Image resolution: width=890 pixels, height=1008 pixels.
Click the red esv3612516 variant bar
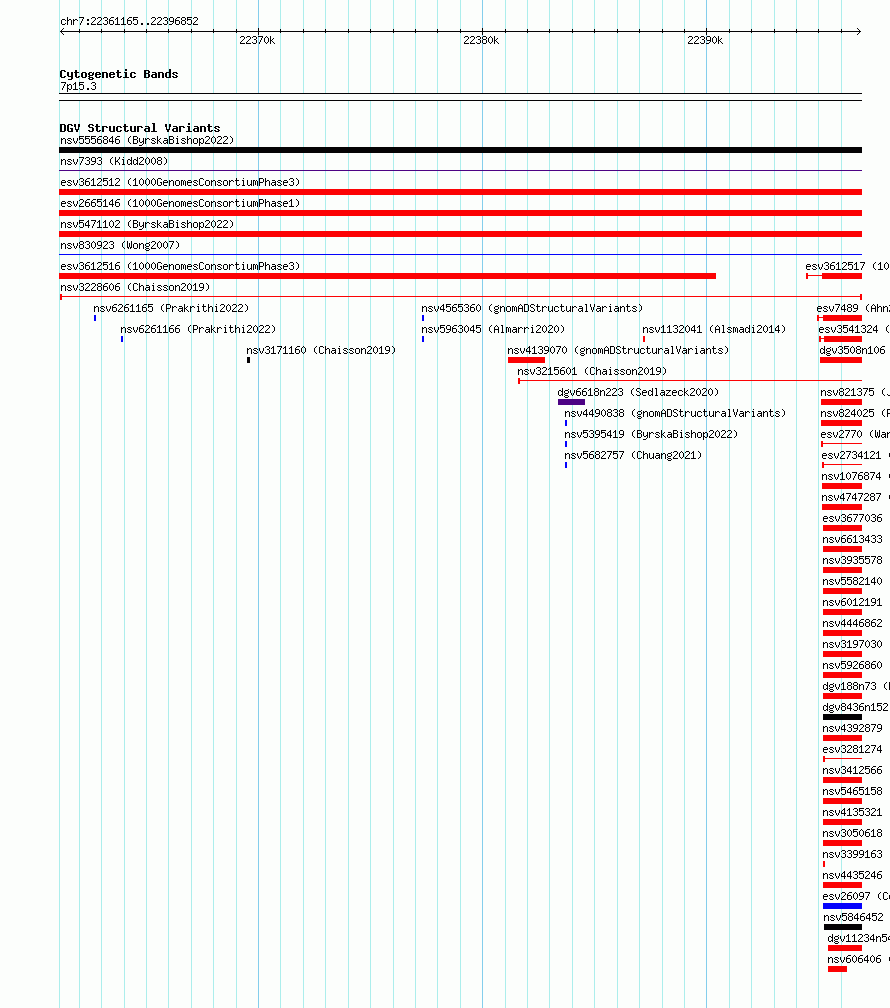pyautogui.click(x=388, y=276)
